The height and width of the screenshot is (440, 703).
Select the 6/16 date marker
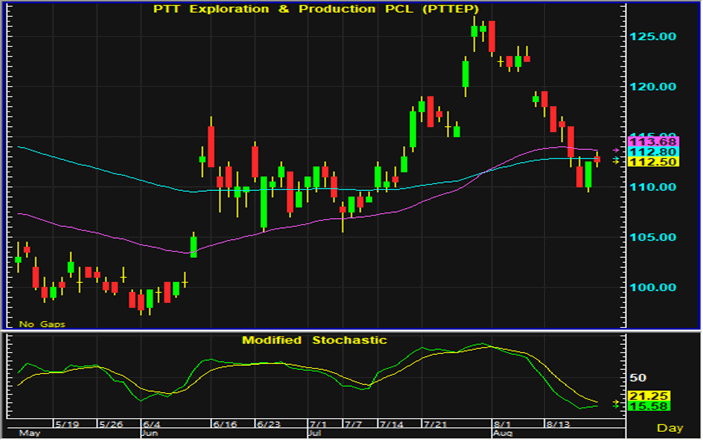click(x=224, y=424)
